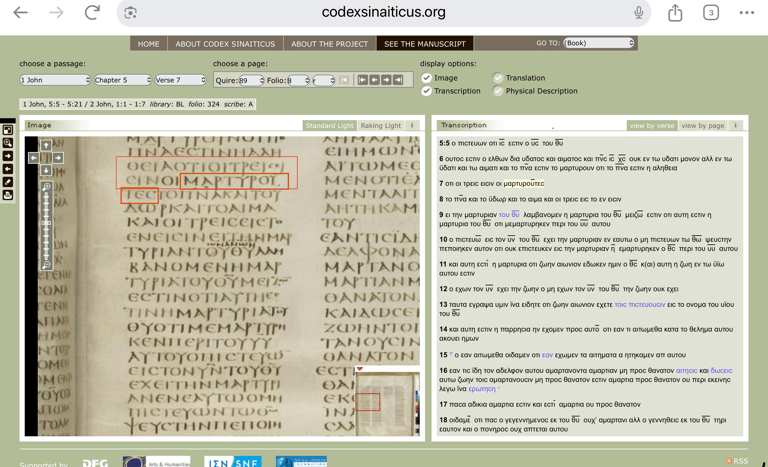The width and height of the screenshot is (768, 467).
Task: Open the folio side 'r' dropdown
Action: (x=324, y=80)
